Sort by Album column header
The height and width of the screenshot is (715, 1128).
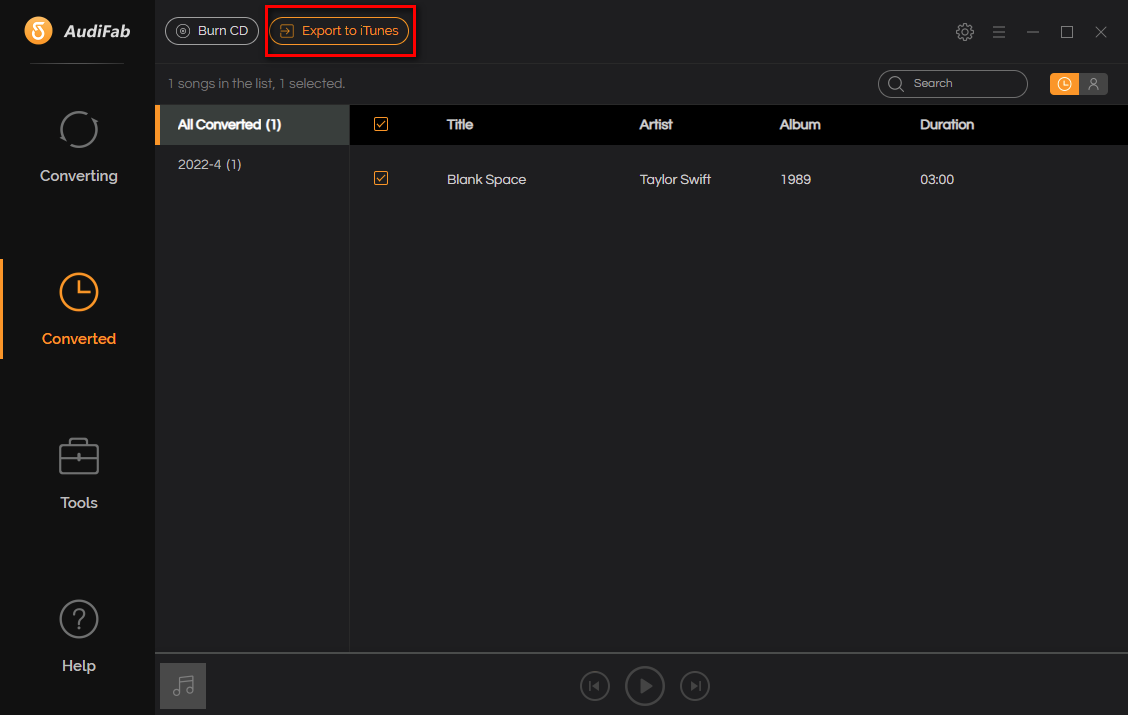800,124
